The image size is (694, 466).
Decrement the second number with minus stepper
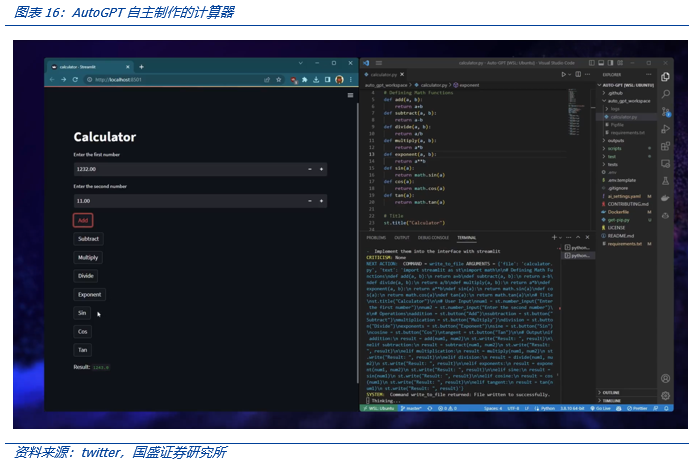310,201
